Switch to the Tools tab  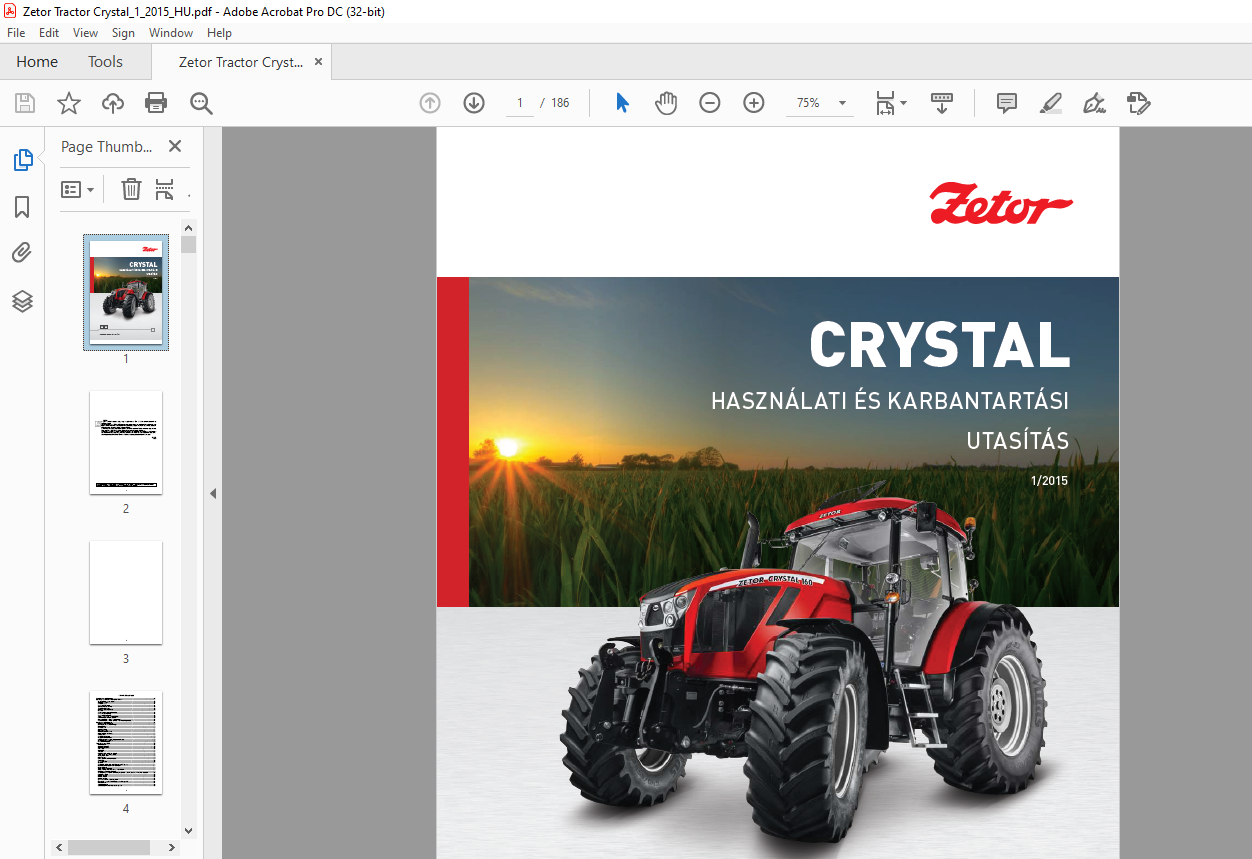coord(105,62)
